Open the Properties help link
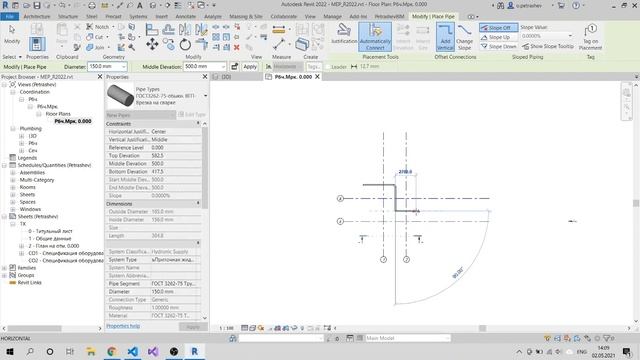The height and width of the screenshot is (360, 640). click(x=123, y=326)
